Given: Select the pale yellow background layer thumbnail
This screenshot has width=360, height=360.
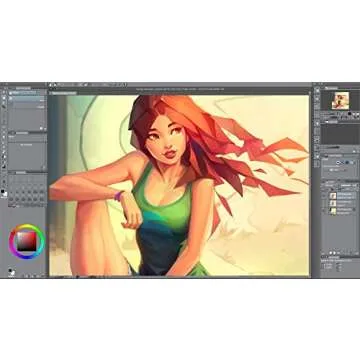Looking at the screenshot, I should (x=333, y=210).
